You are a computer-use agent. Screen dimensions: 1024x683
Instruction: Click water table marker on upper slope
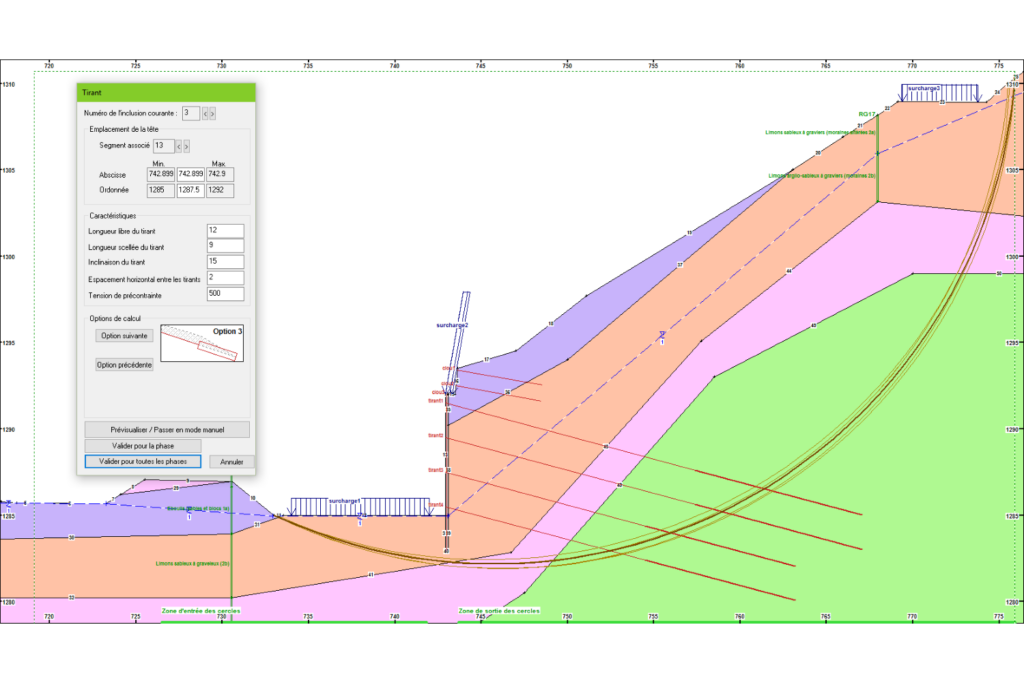(x=662, y=335)
